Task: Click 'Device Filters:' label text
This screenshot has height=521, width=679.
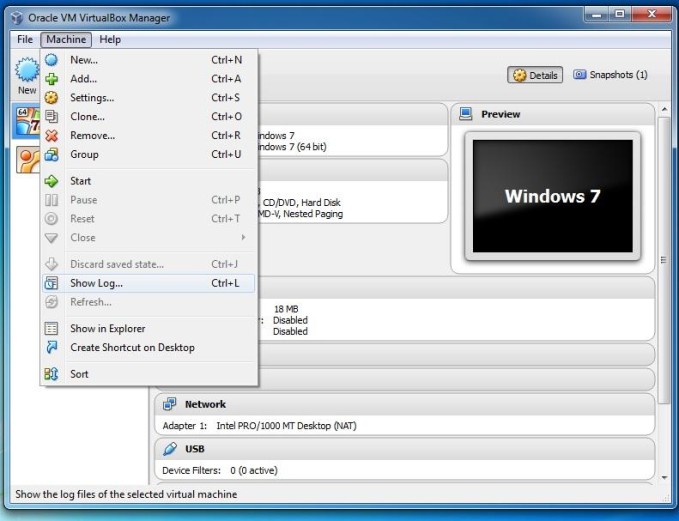Action: [191, 470]
